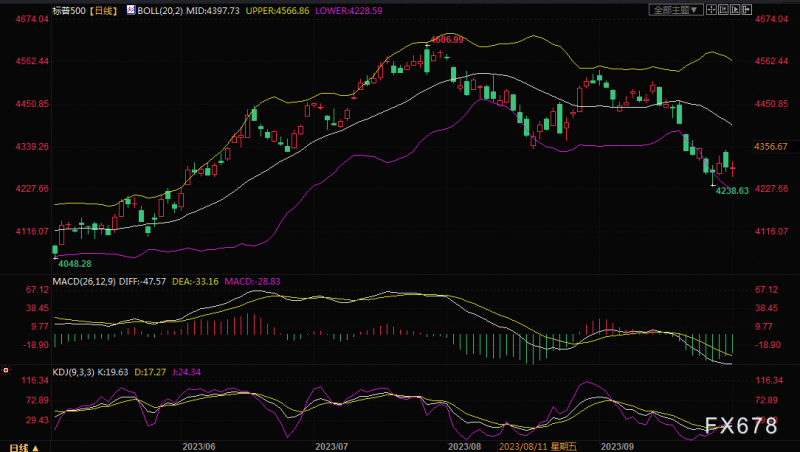Click the D:17.27 value

coord(150,372)
